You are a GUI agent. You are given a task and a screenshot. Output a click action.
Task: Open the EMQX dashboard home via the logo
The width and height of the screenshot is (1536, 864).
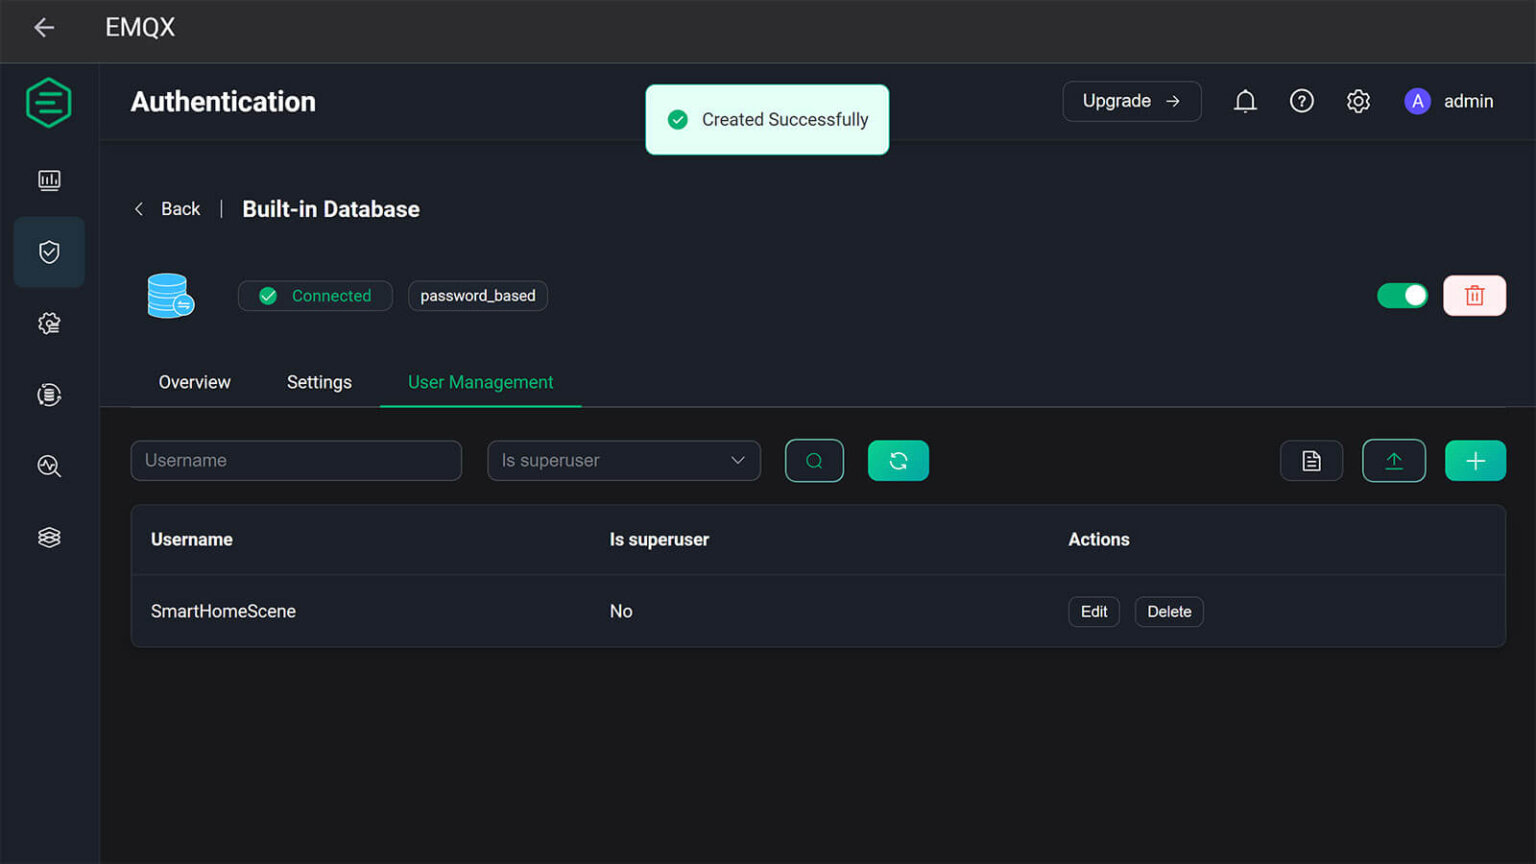pos(48,101)
